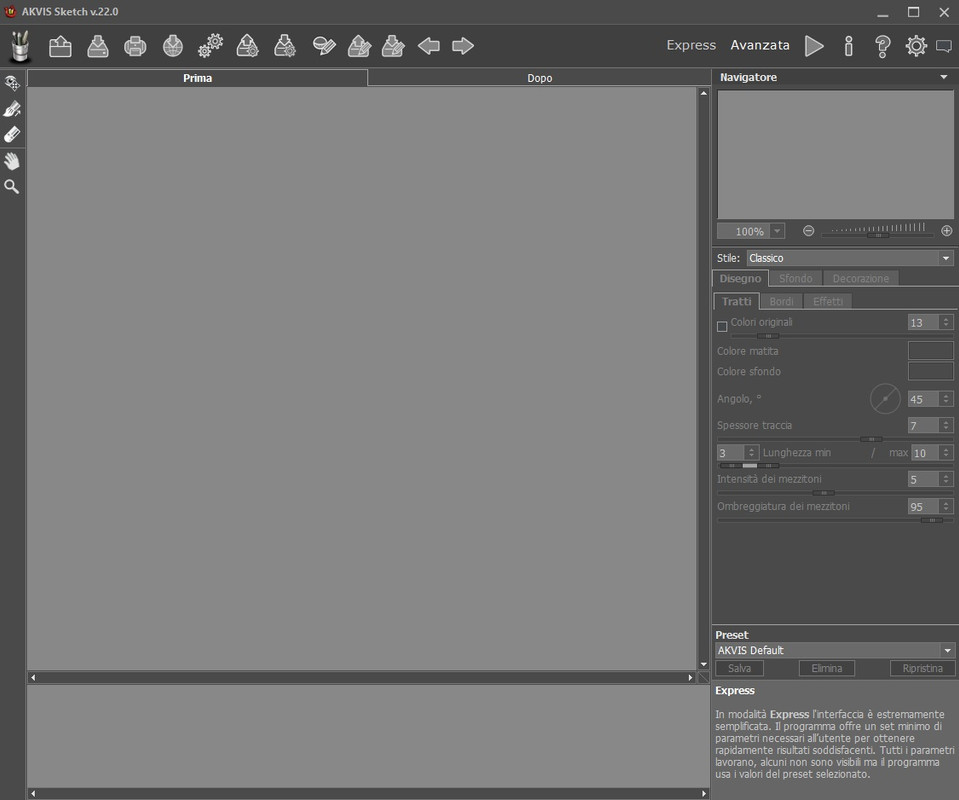Select the Preview Window tool
959x800 pixels.
tap(12, 82)
